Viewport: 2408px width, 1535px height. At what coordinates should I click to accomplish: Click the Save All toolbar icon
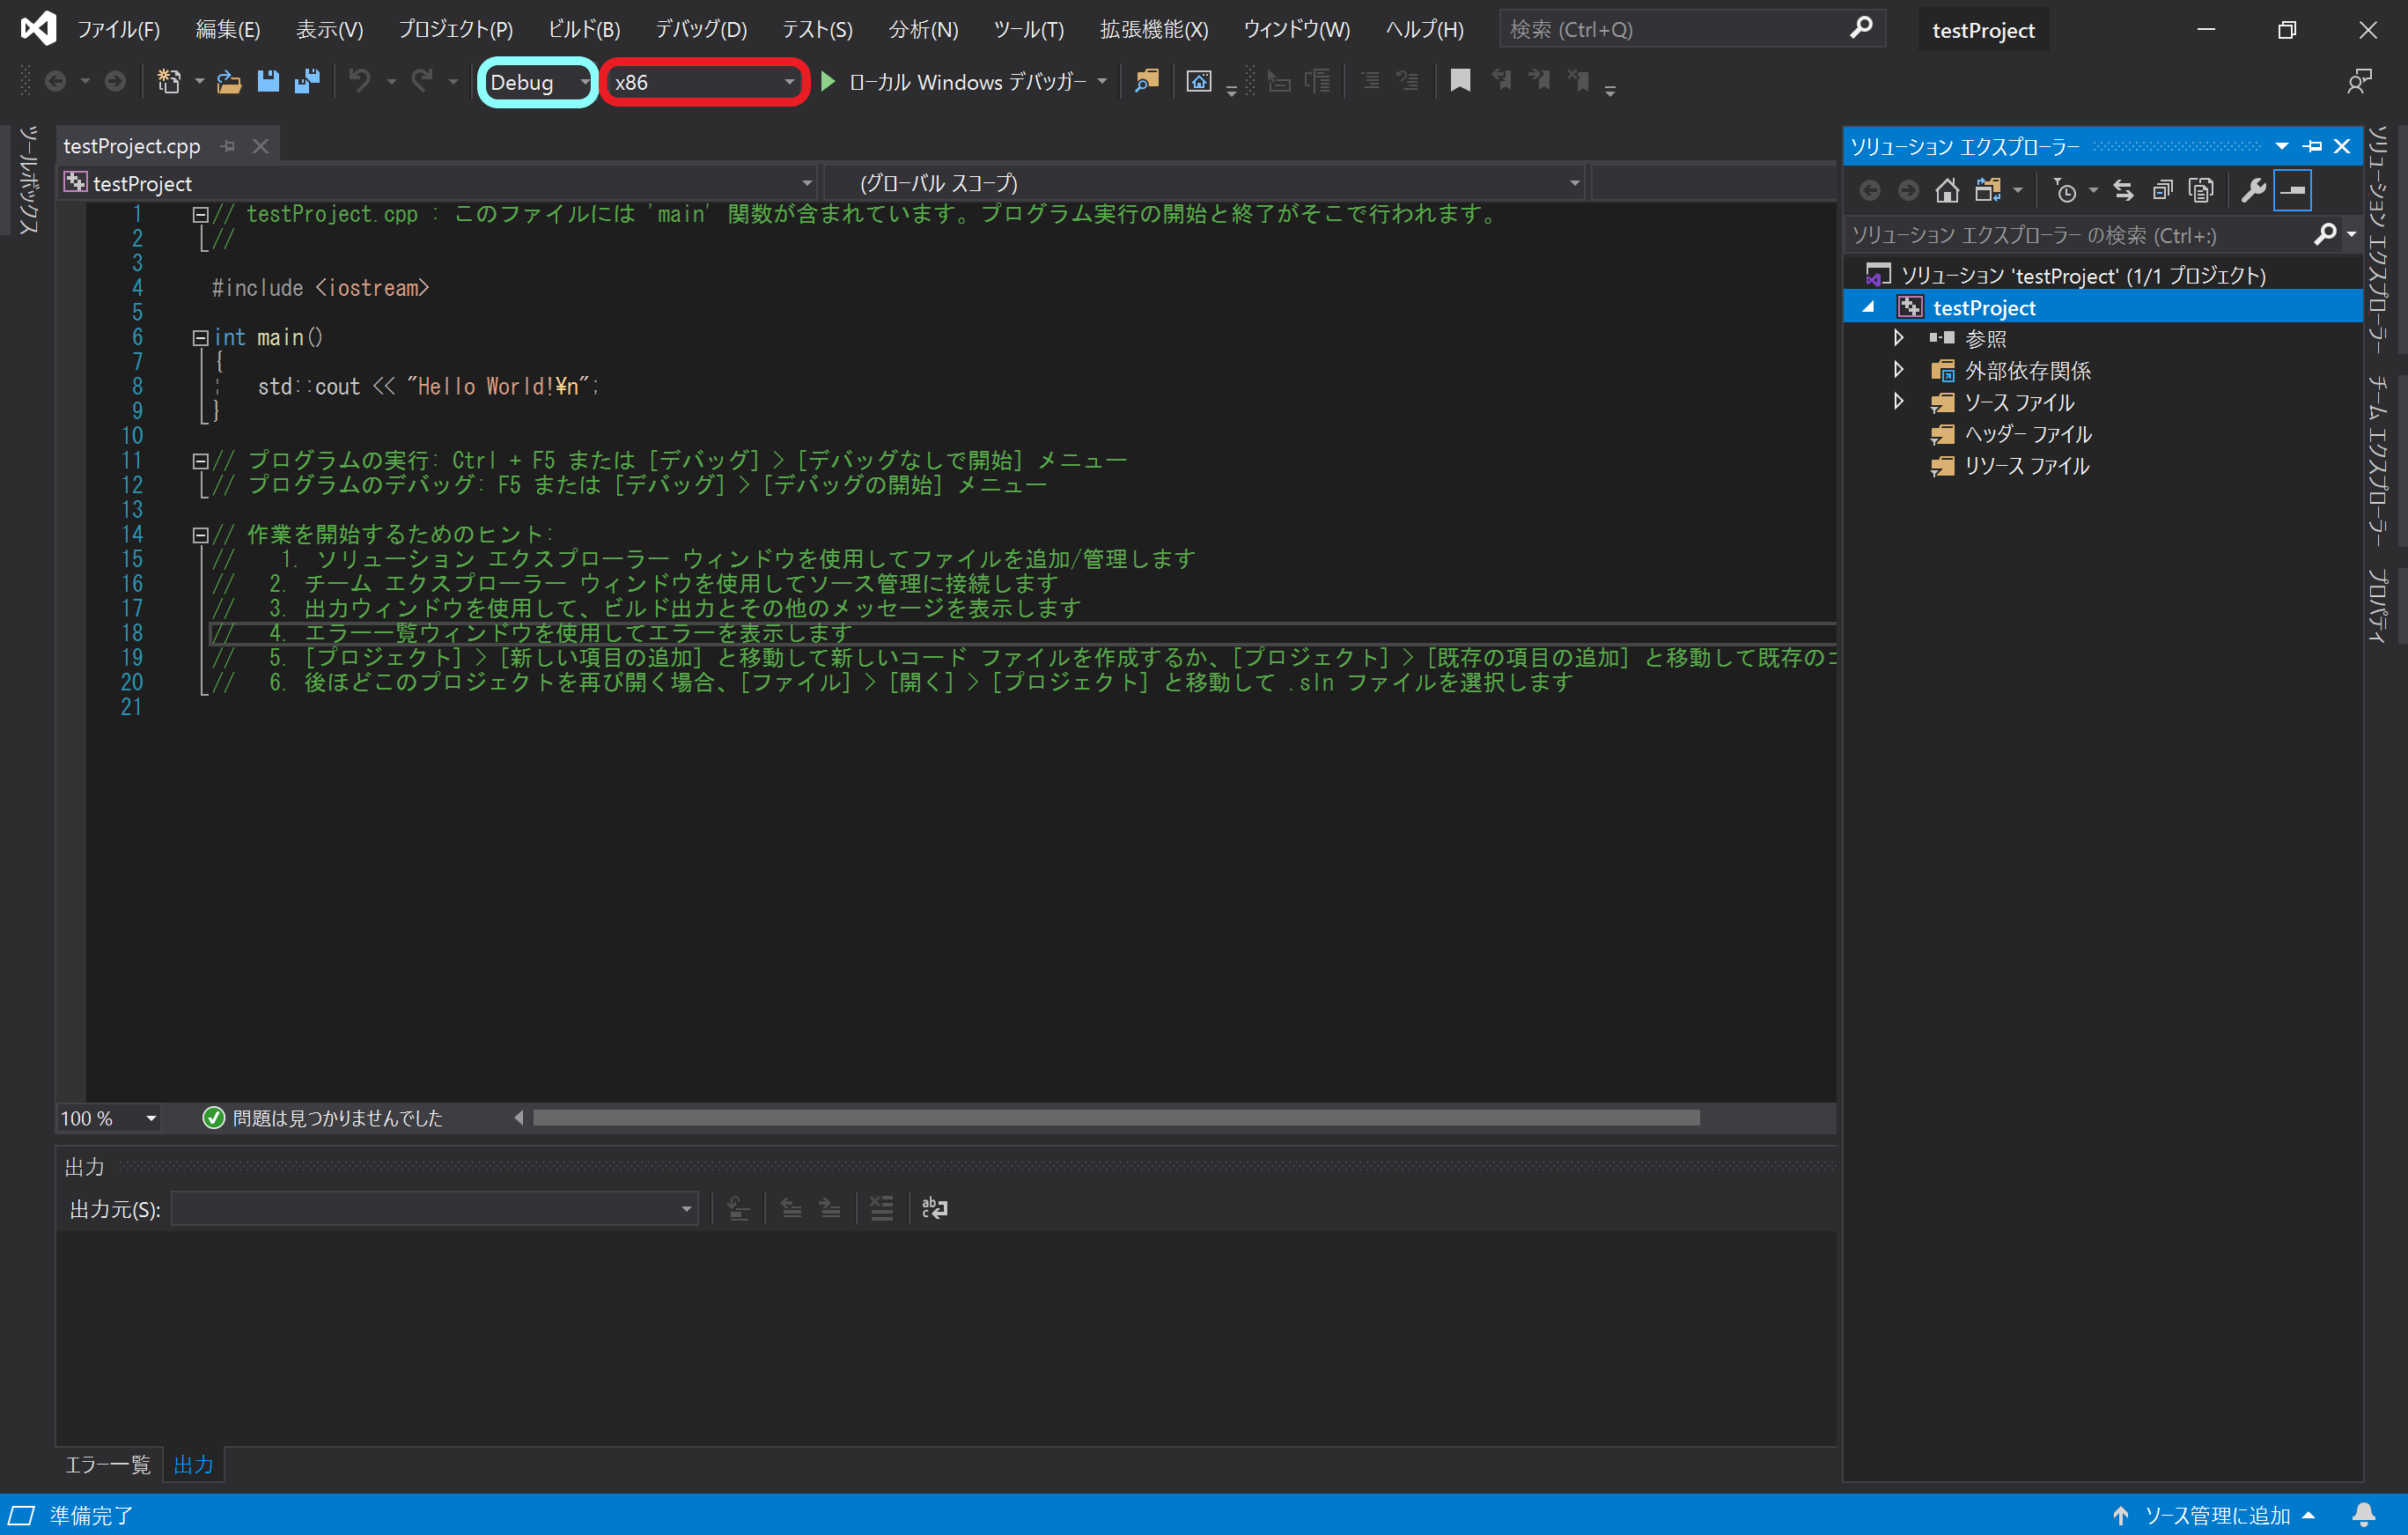pyautogui.click(x=307, y=81)
